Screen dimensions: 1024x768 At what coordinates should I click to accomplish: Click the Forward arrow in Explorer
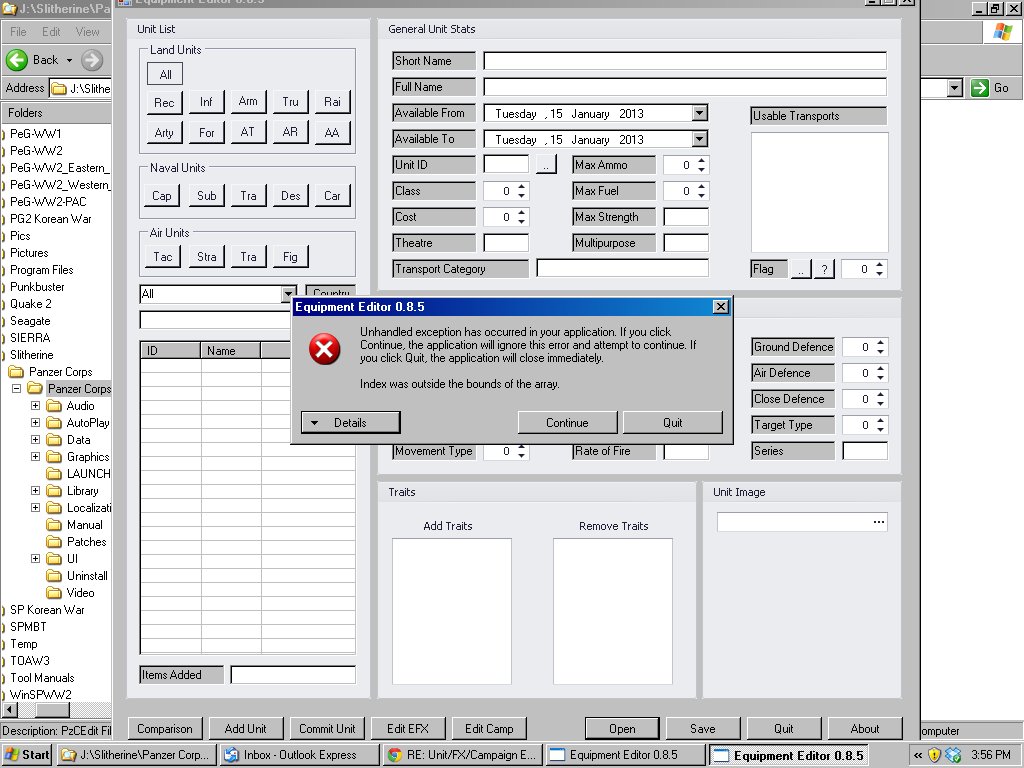click(x=92, y=60)
